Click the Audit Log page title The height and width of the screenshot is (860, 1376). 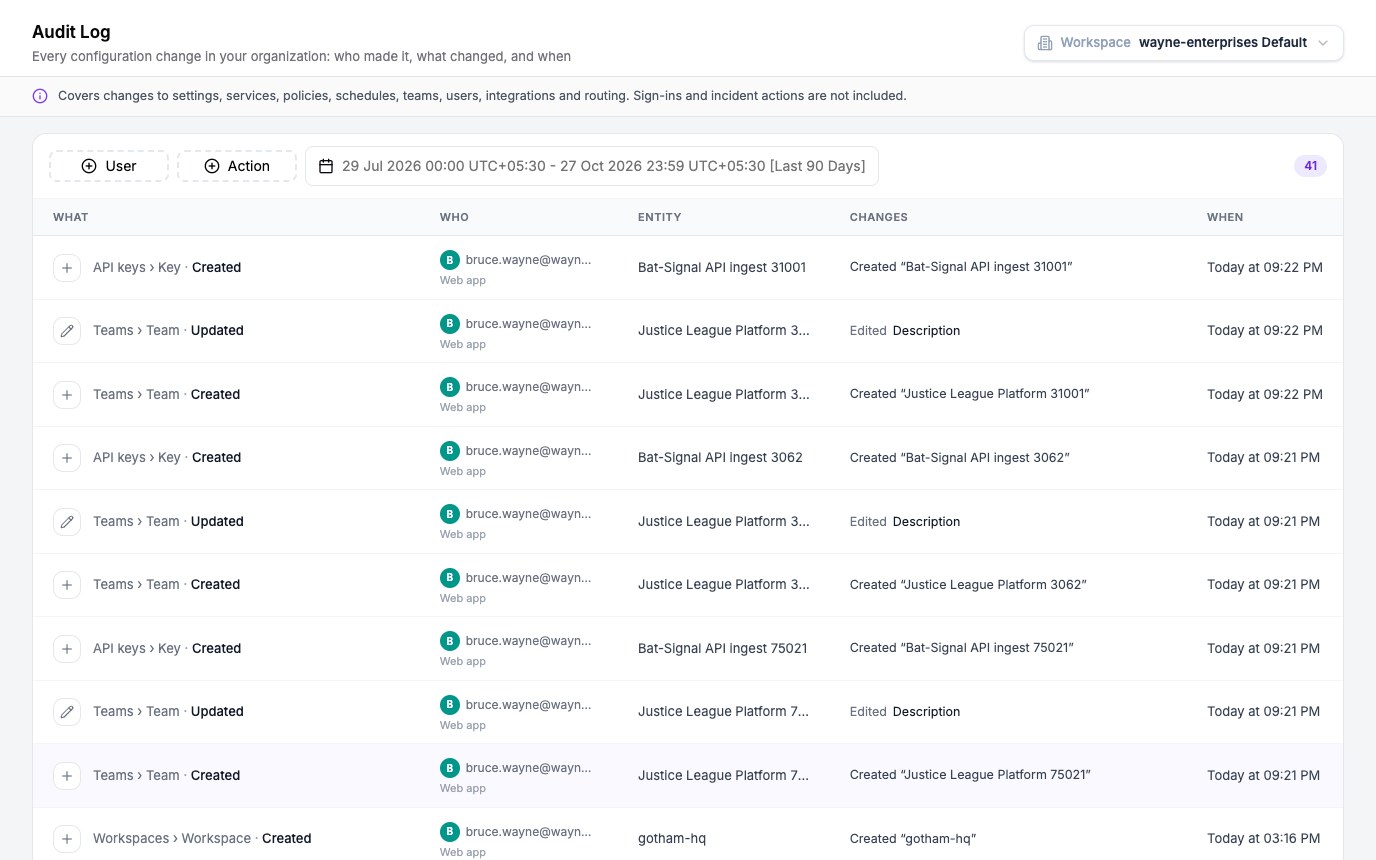tap(71, 32)
